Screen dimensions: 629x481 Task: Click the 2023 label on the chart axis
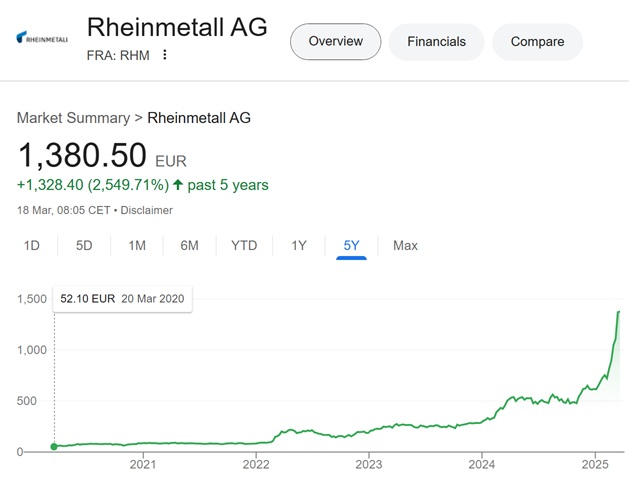pos(369,465)
